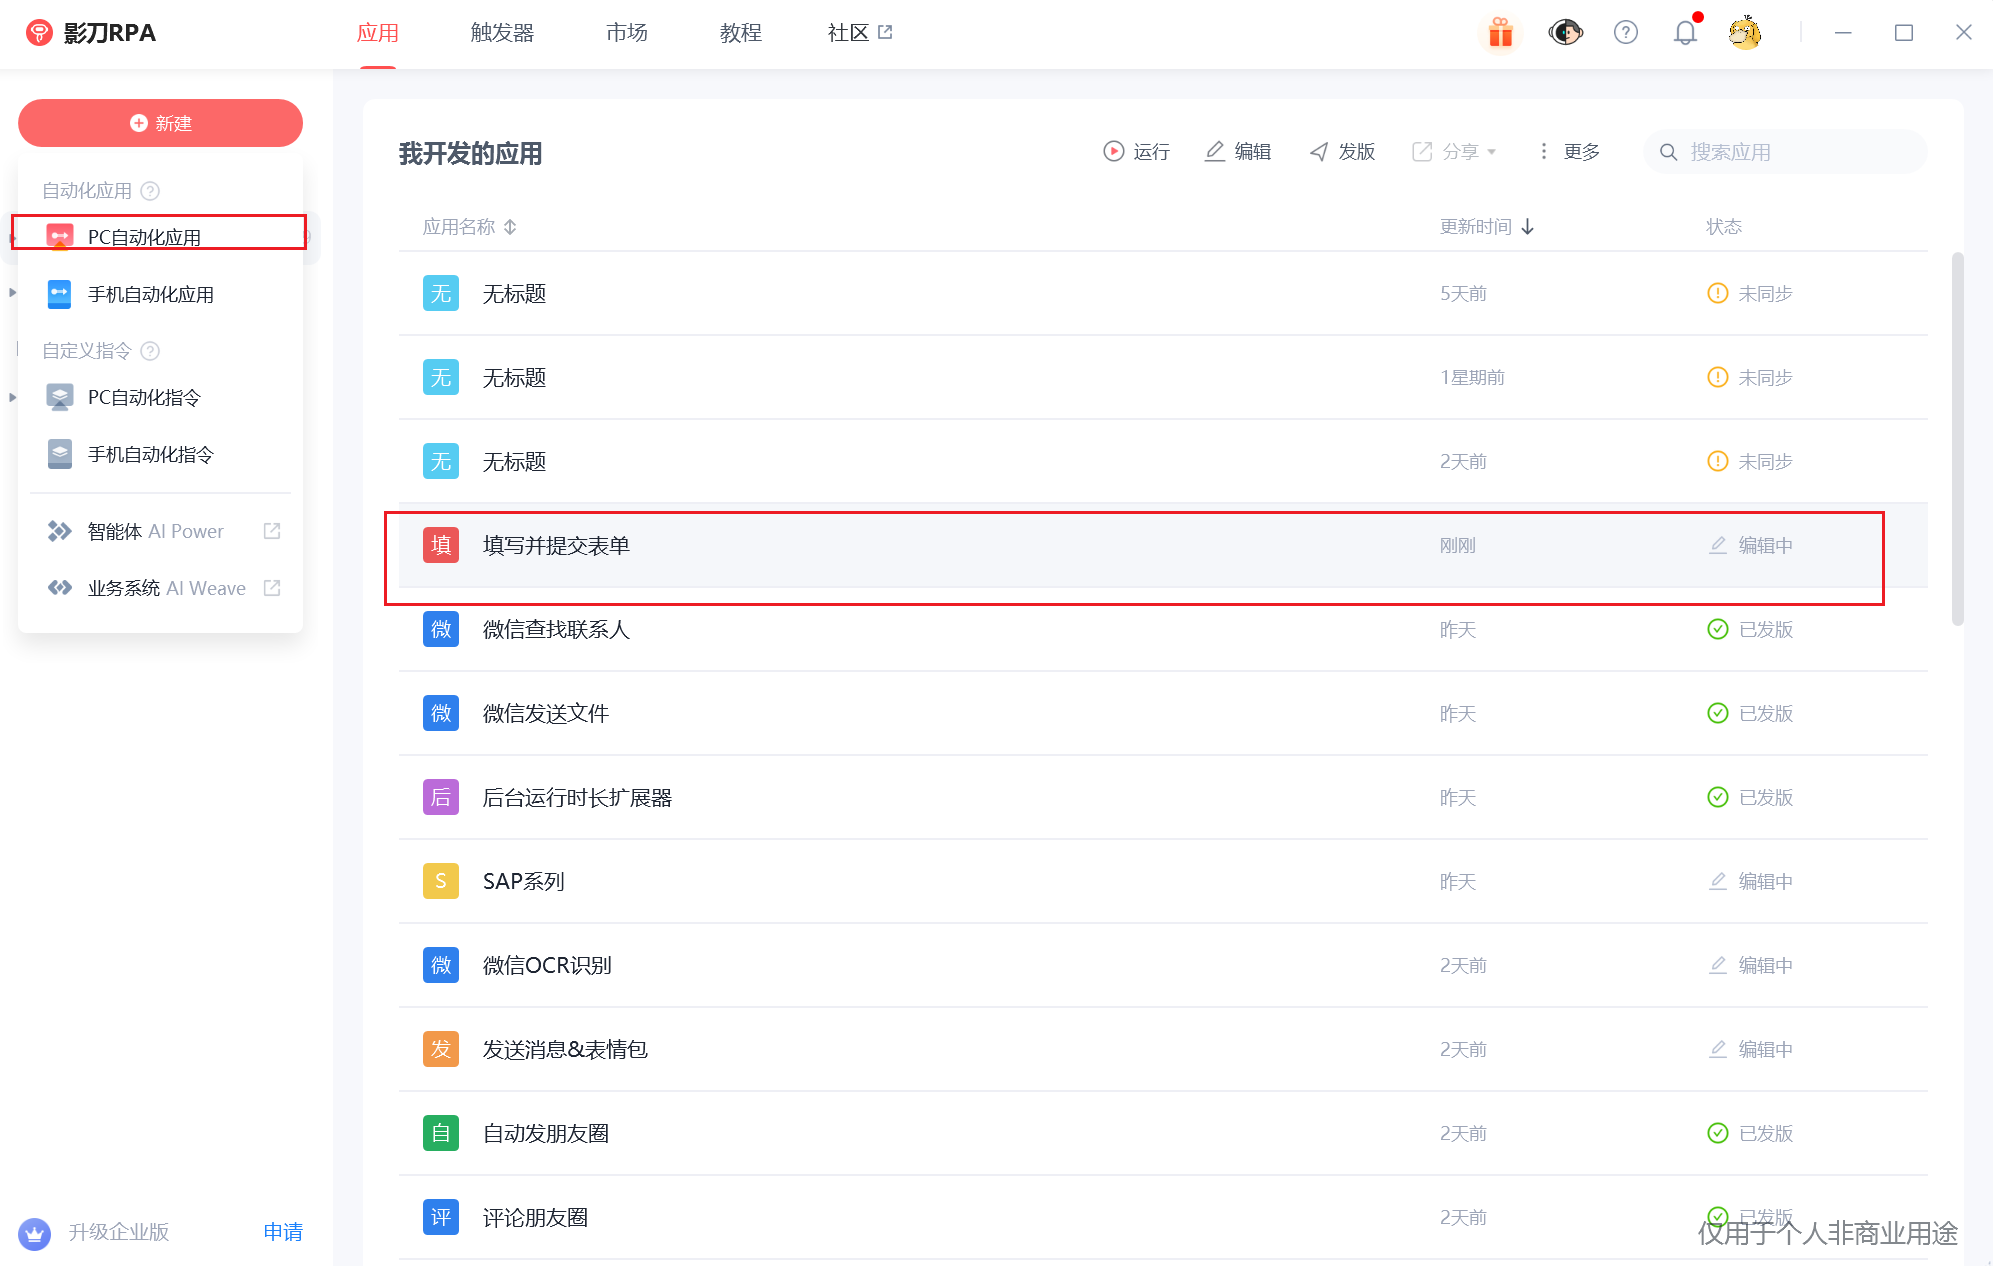Click the eye mascot icon in header

[x=1565, y=33]
